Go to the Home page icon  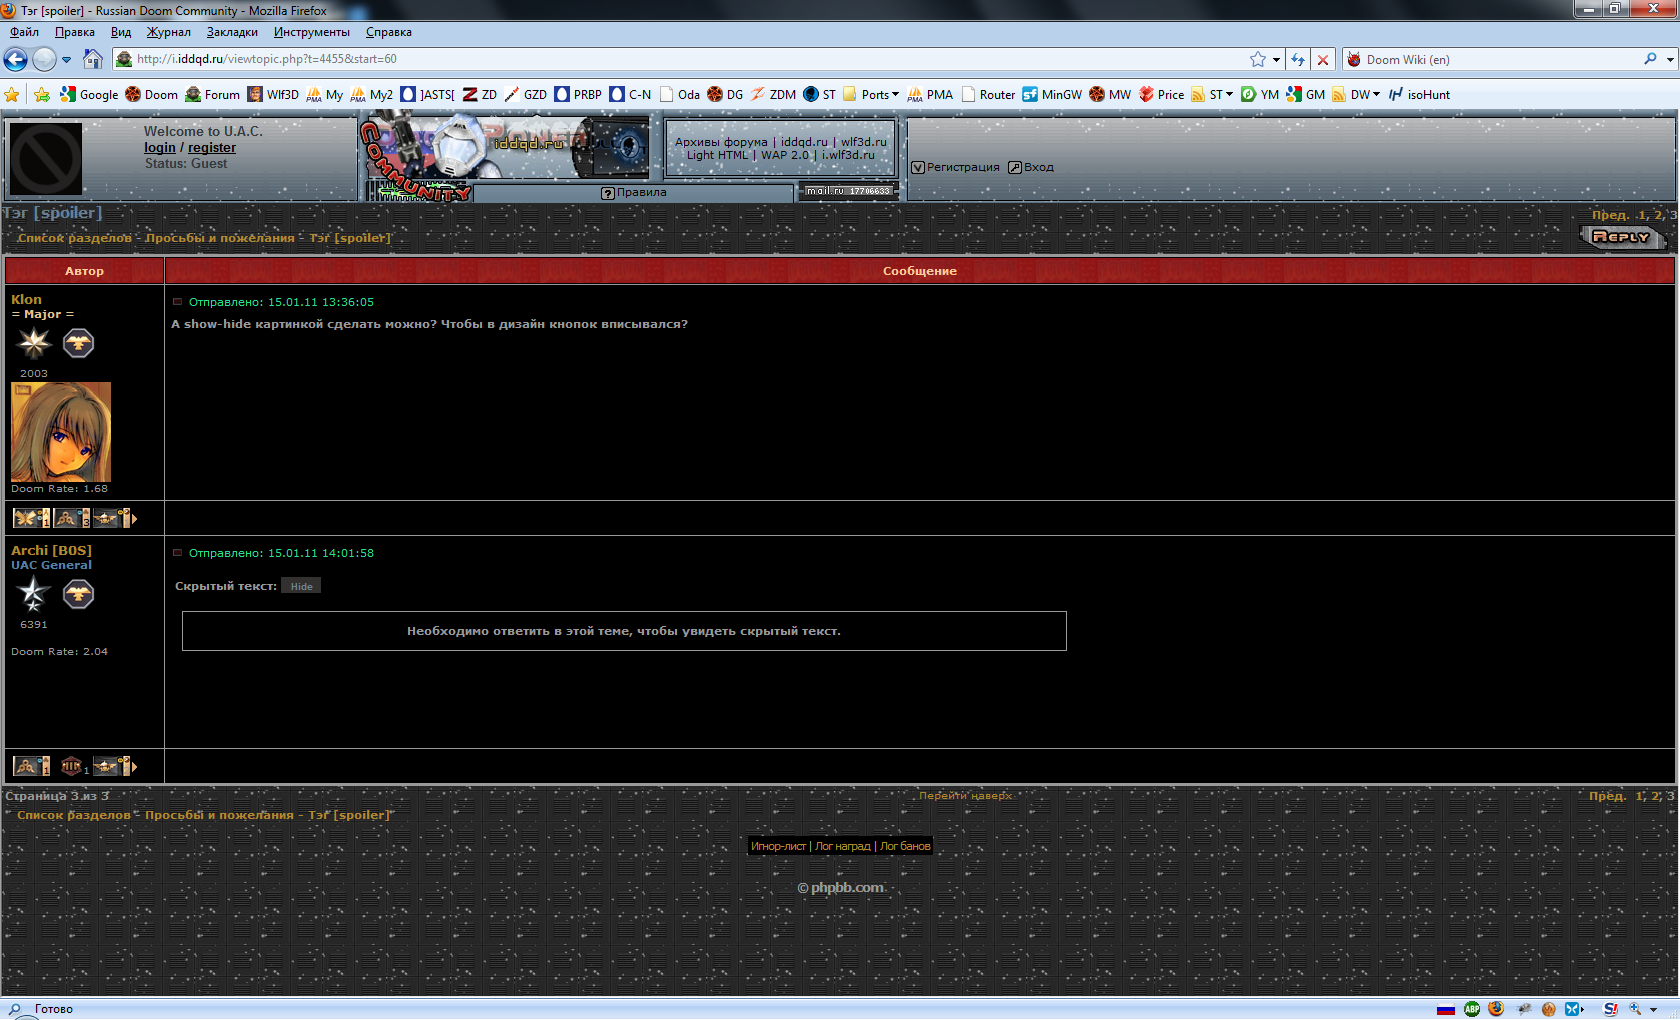click(x=93, y=60)
